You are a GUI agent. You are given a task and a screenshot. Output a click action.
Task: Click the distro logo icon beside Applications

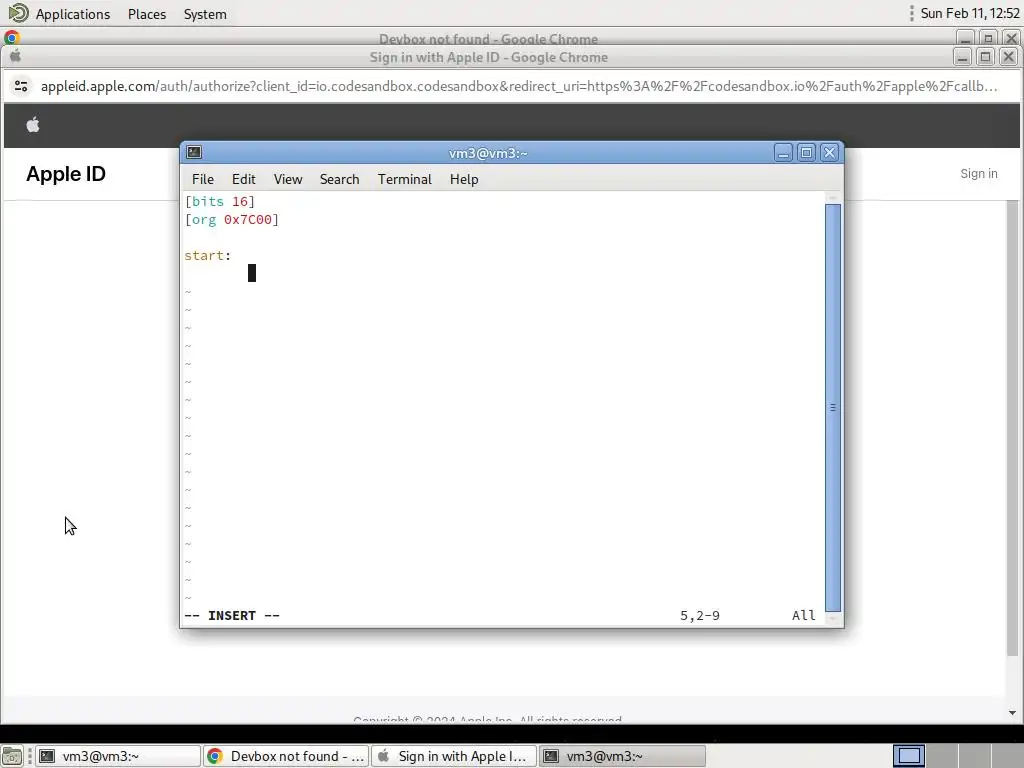18,12
